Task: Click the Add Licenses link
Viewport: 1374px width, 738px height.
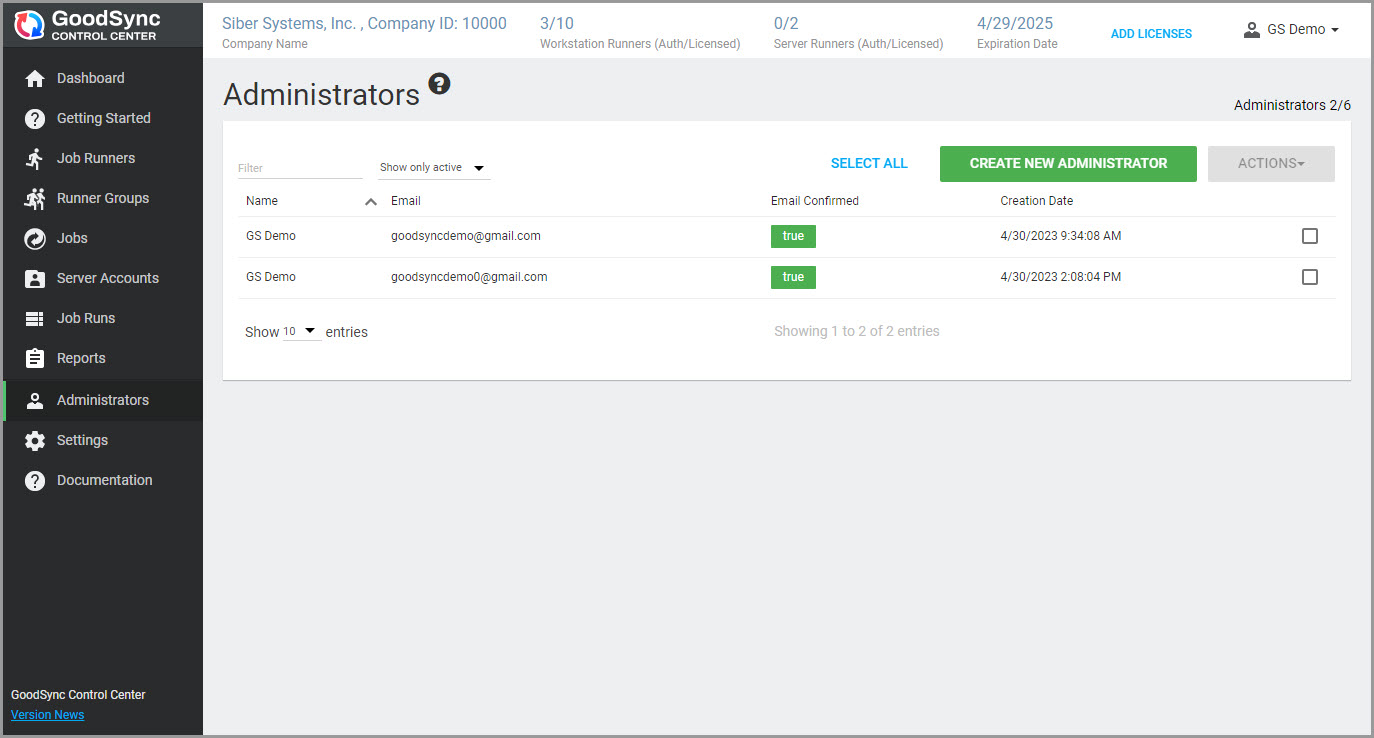Action: 1151,34
